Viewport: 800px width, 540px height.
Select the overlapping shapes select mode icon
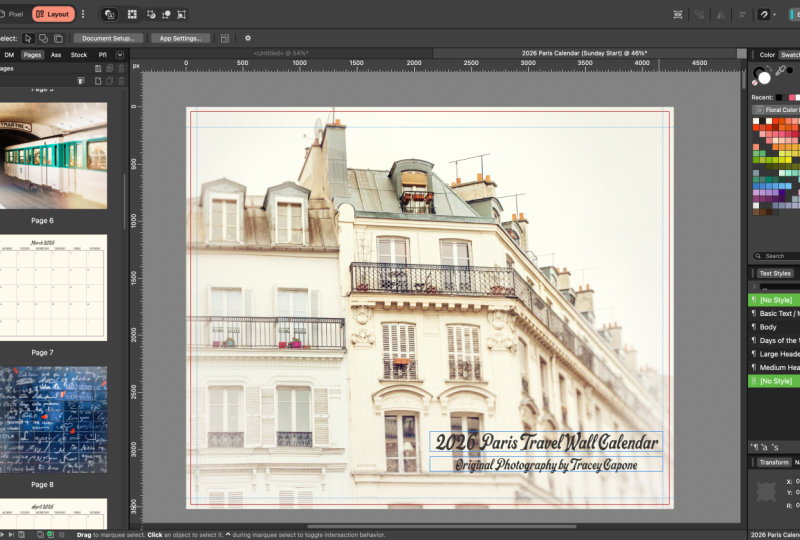[43, 38]
